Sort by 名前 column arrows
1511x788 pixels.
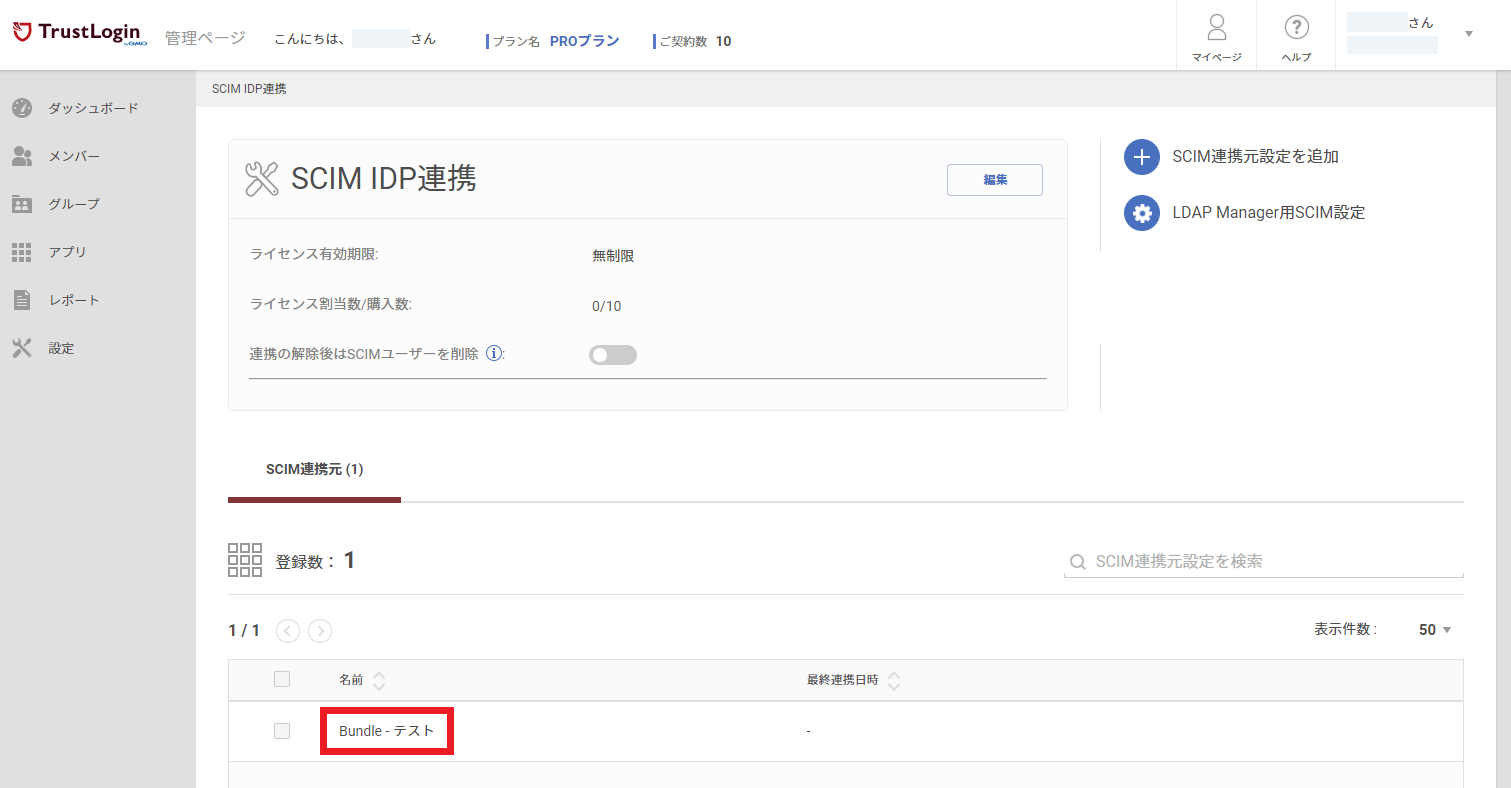[379, 681]
